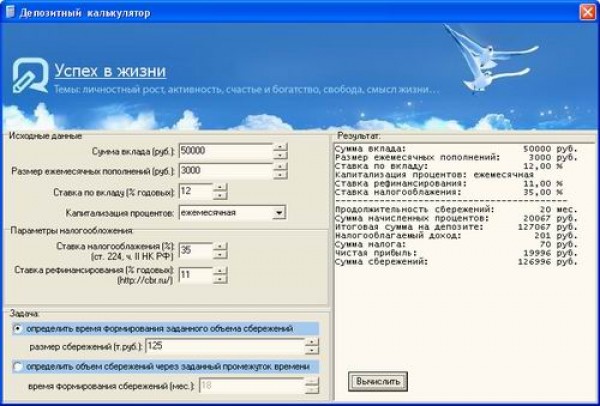Image resolution: width=600 pixels, height=406 pixels.
Task: Increase Ставка рефинансирования with up arrow
Action: point(220,271)
